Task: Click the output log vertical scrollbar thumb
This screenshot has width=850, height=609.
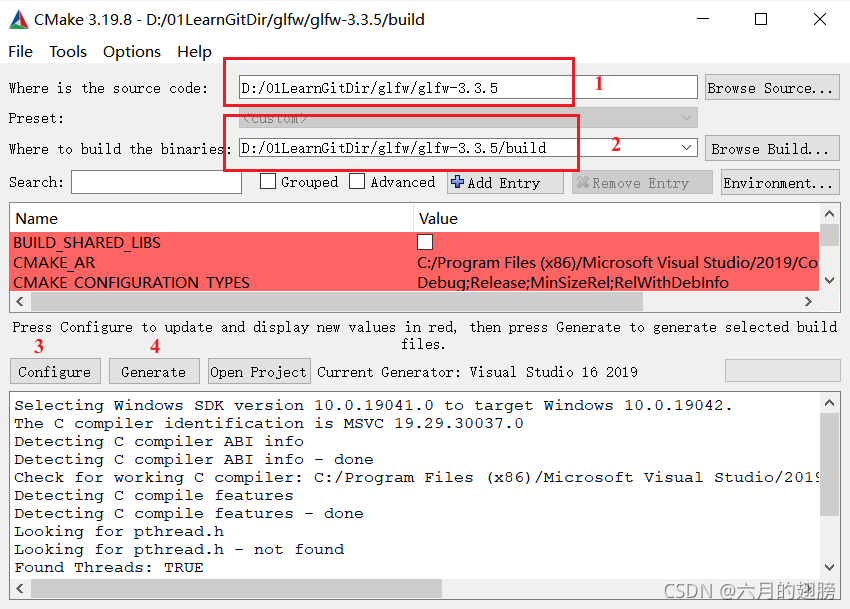Action: (829, 464)
